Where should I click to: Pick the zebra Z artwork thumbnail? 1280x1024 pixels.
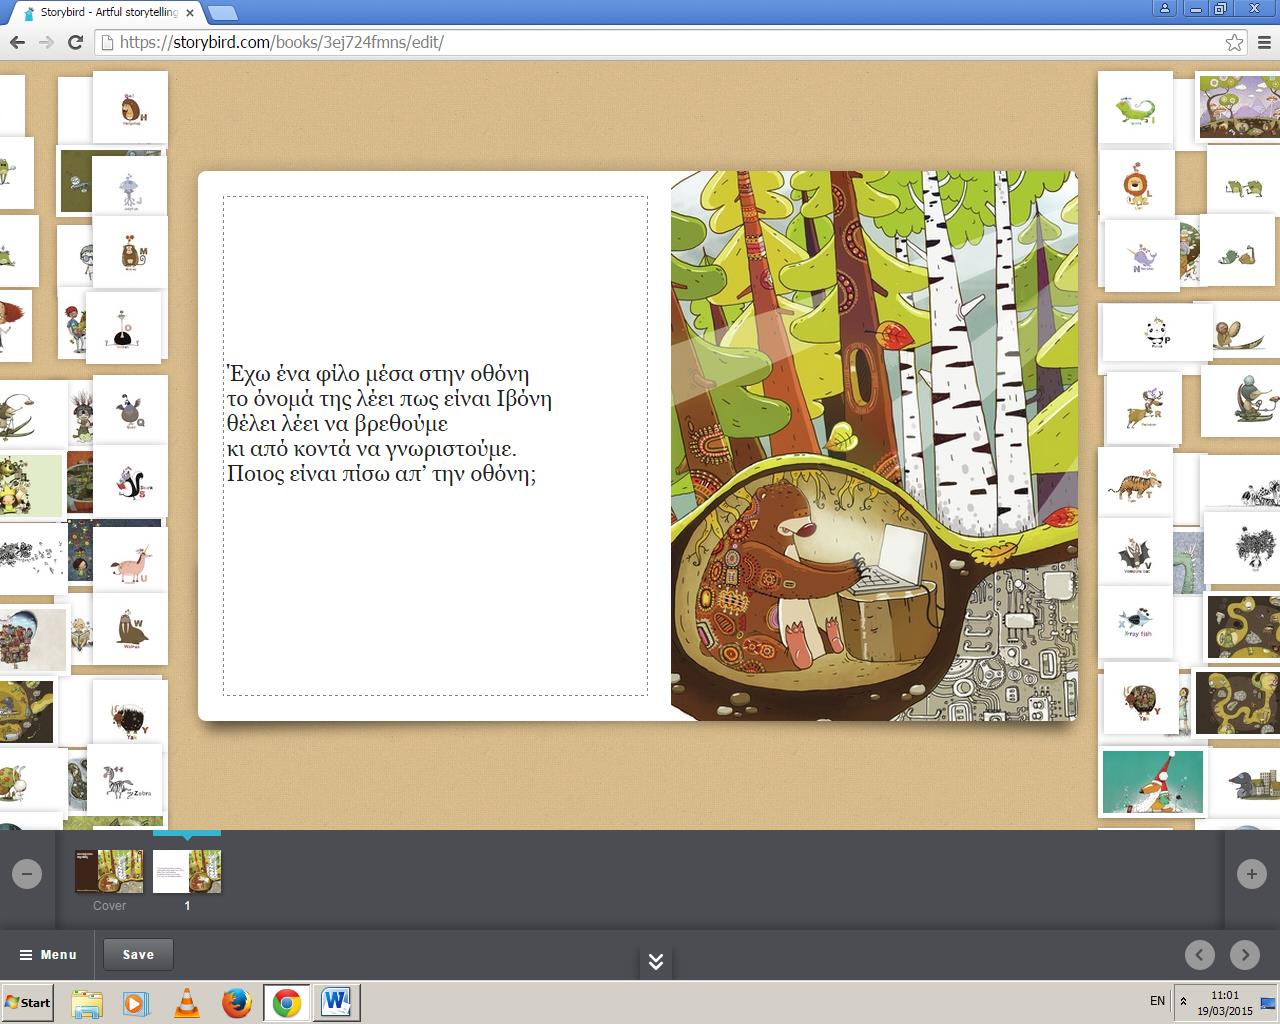(x=124, y=780)
